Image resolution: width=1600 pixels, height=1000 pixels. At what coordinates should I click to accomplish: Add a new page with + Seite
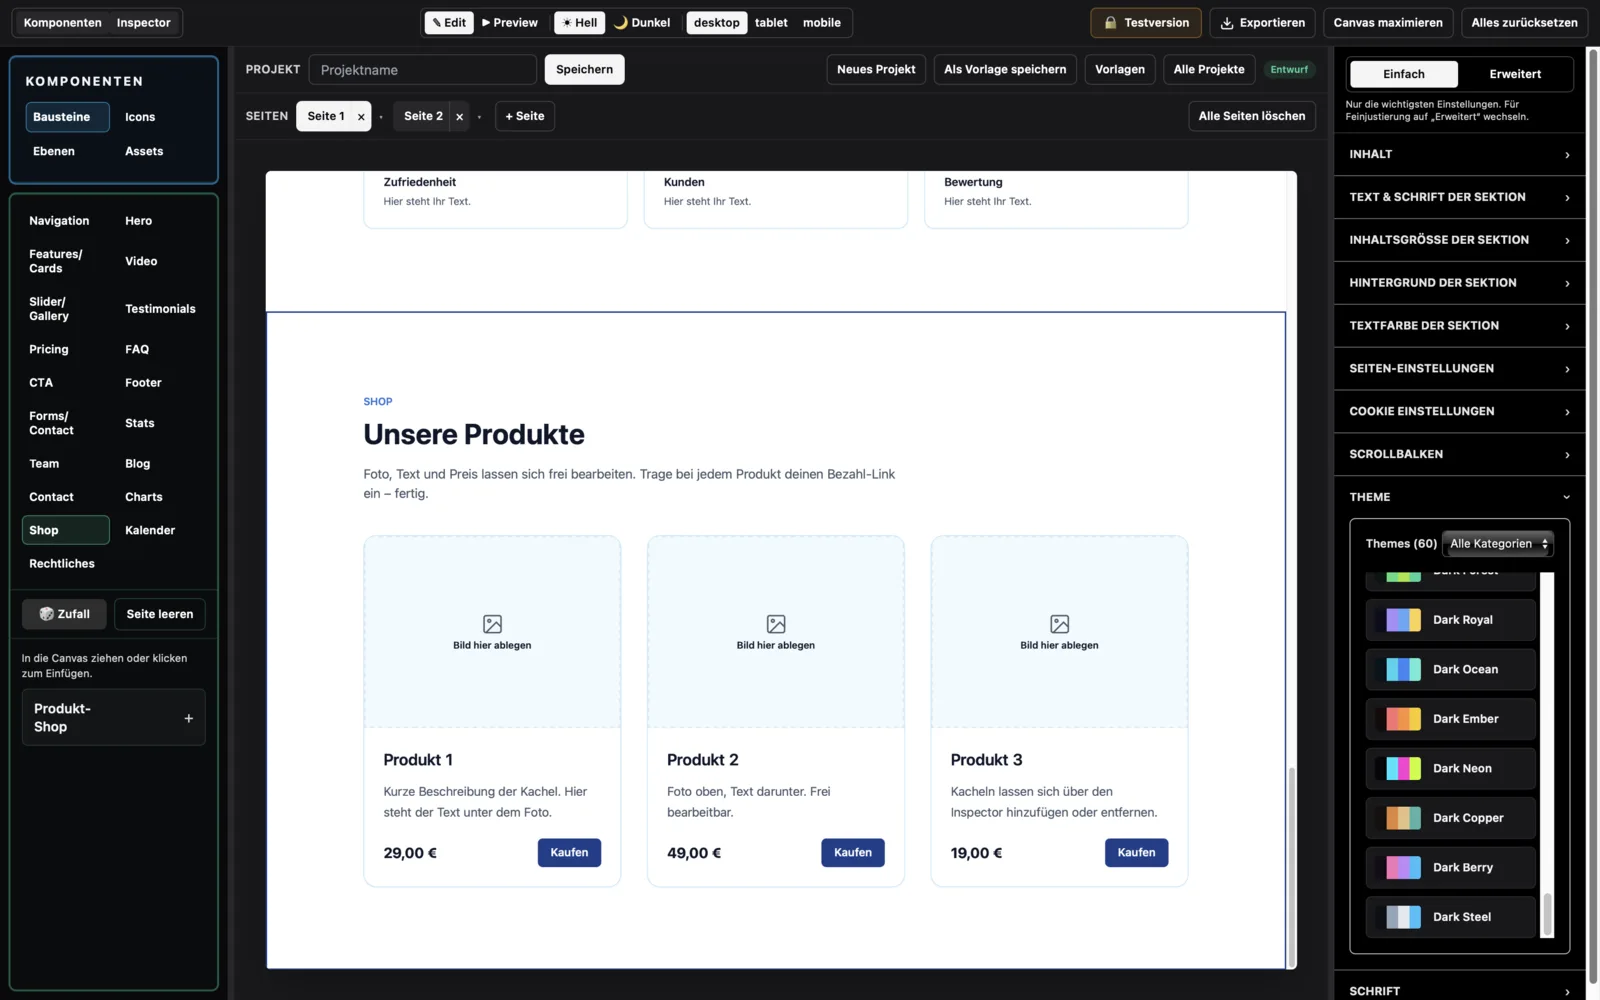525,116
